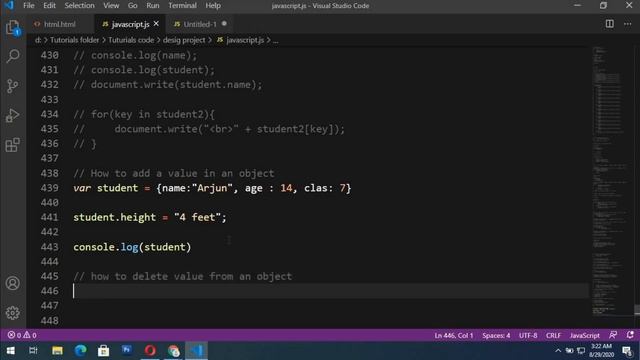Screen dimensions: 640x360
Task: Split the editor to the right
Action: [609, 24]
